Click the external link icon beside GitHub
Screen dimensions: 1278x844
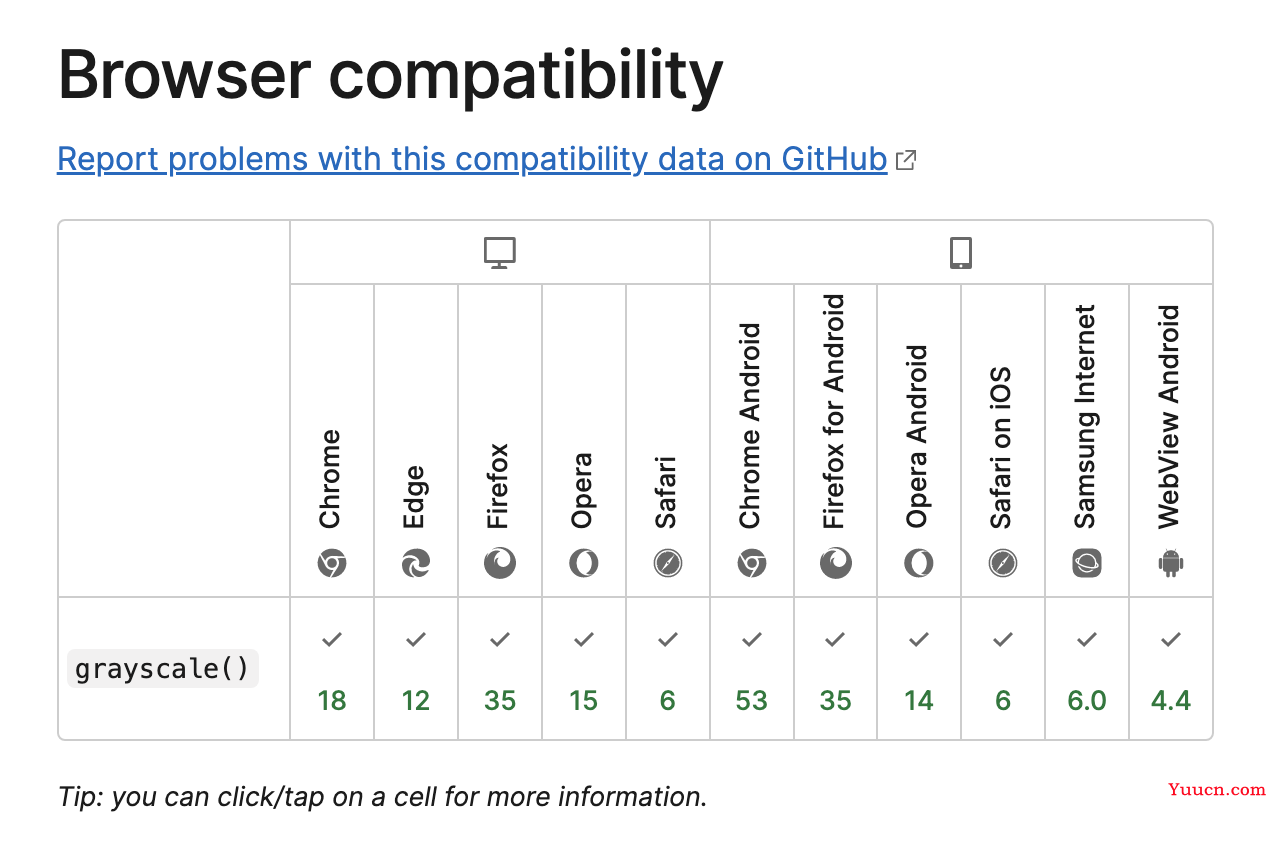tap(906, 160)
